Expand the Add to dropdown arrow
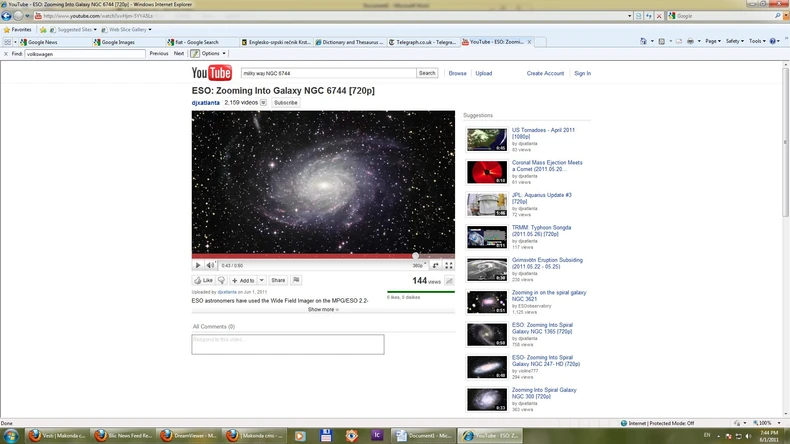The image size is (790, 444). point(261,280)
